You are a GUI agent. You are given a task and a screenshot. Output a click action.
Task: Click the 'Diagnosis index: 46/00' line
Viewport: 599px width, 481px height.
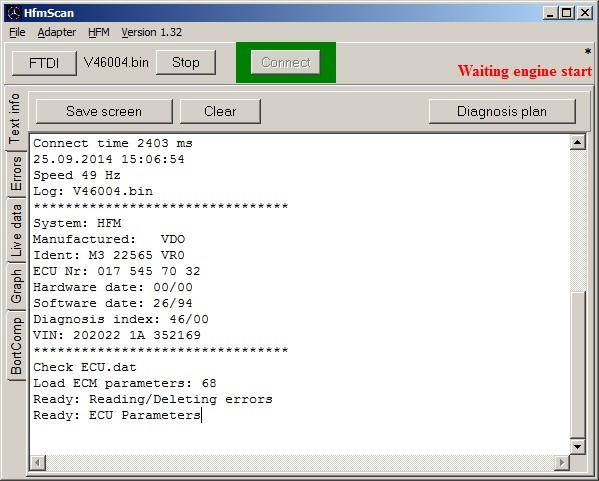121,320
